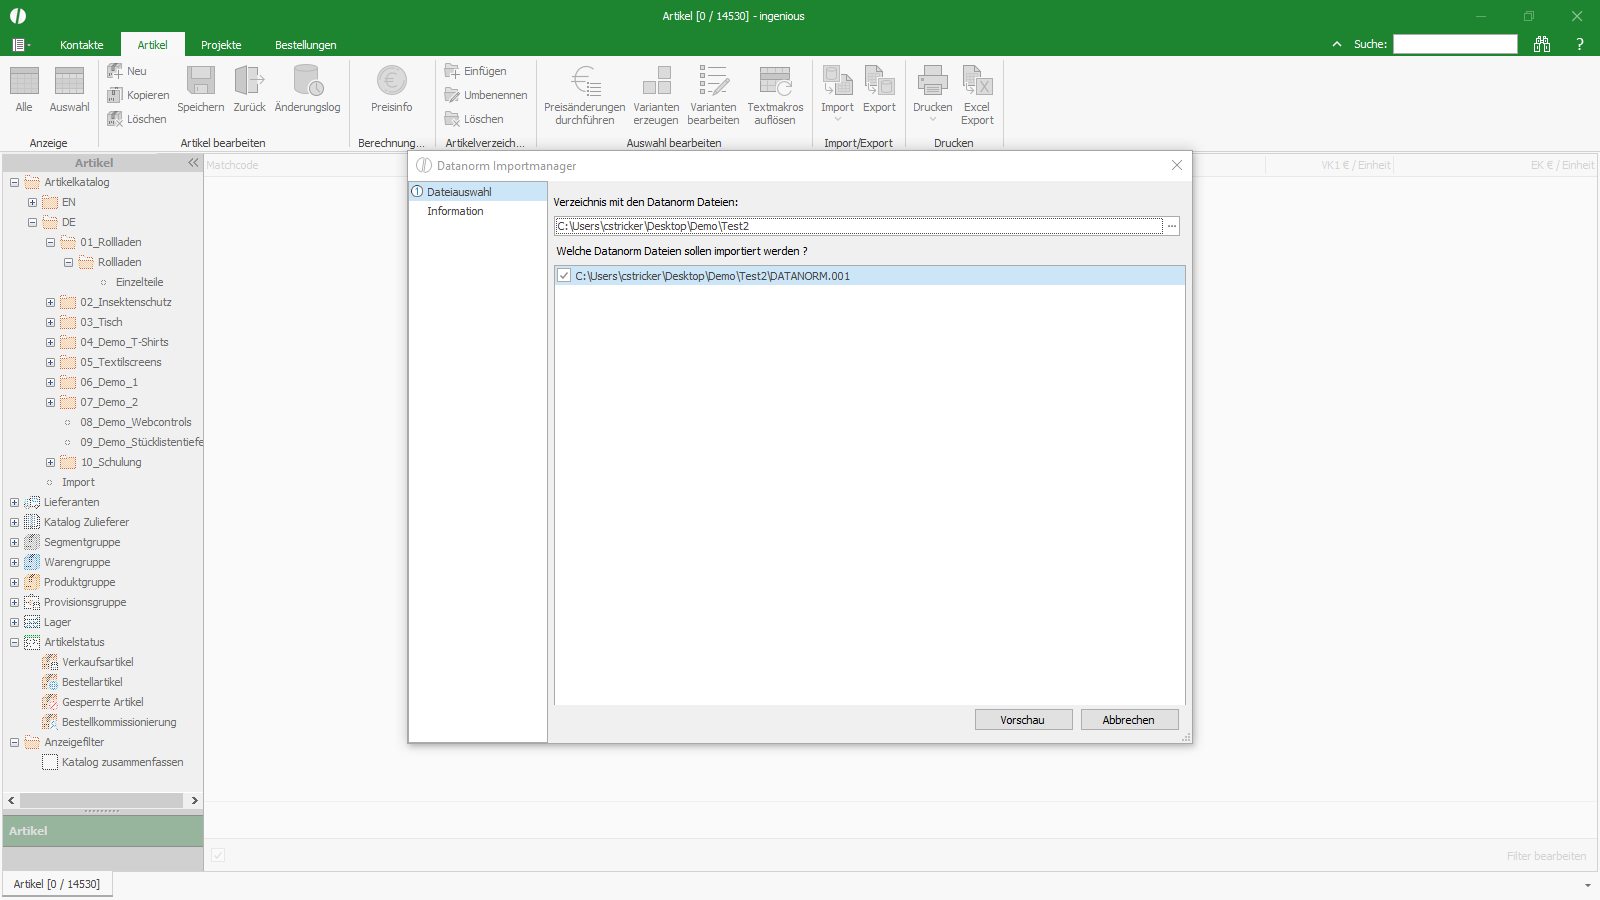Click the Alle display icon
1600x900 pixels.
click(x=24, y=82)
